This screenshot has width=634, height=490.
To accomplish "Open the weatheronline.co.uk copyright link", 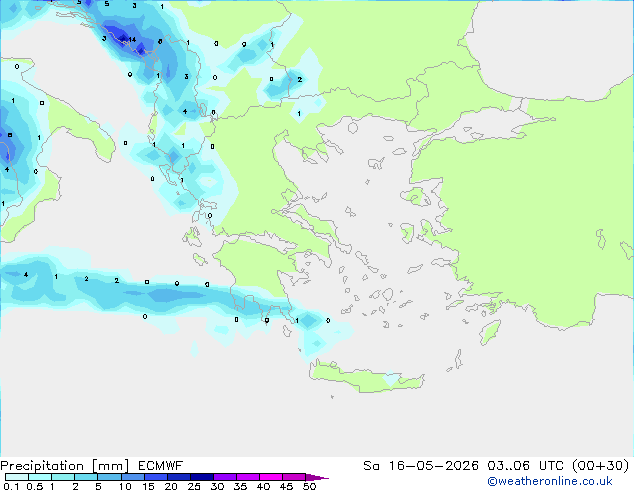I will point(550,481).
